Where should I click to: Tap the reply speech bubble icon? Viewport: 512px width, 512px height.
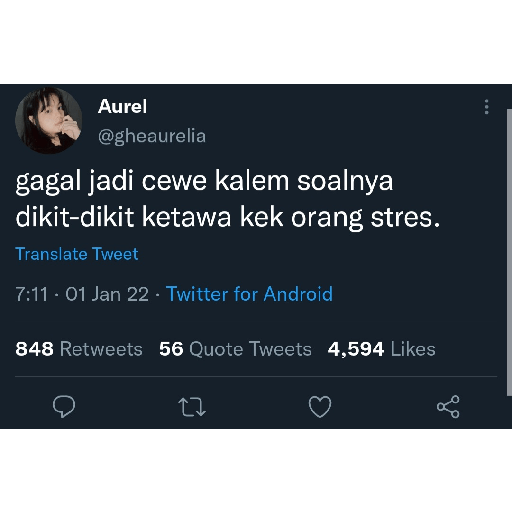click(64, 406)
